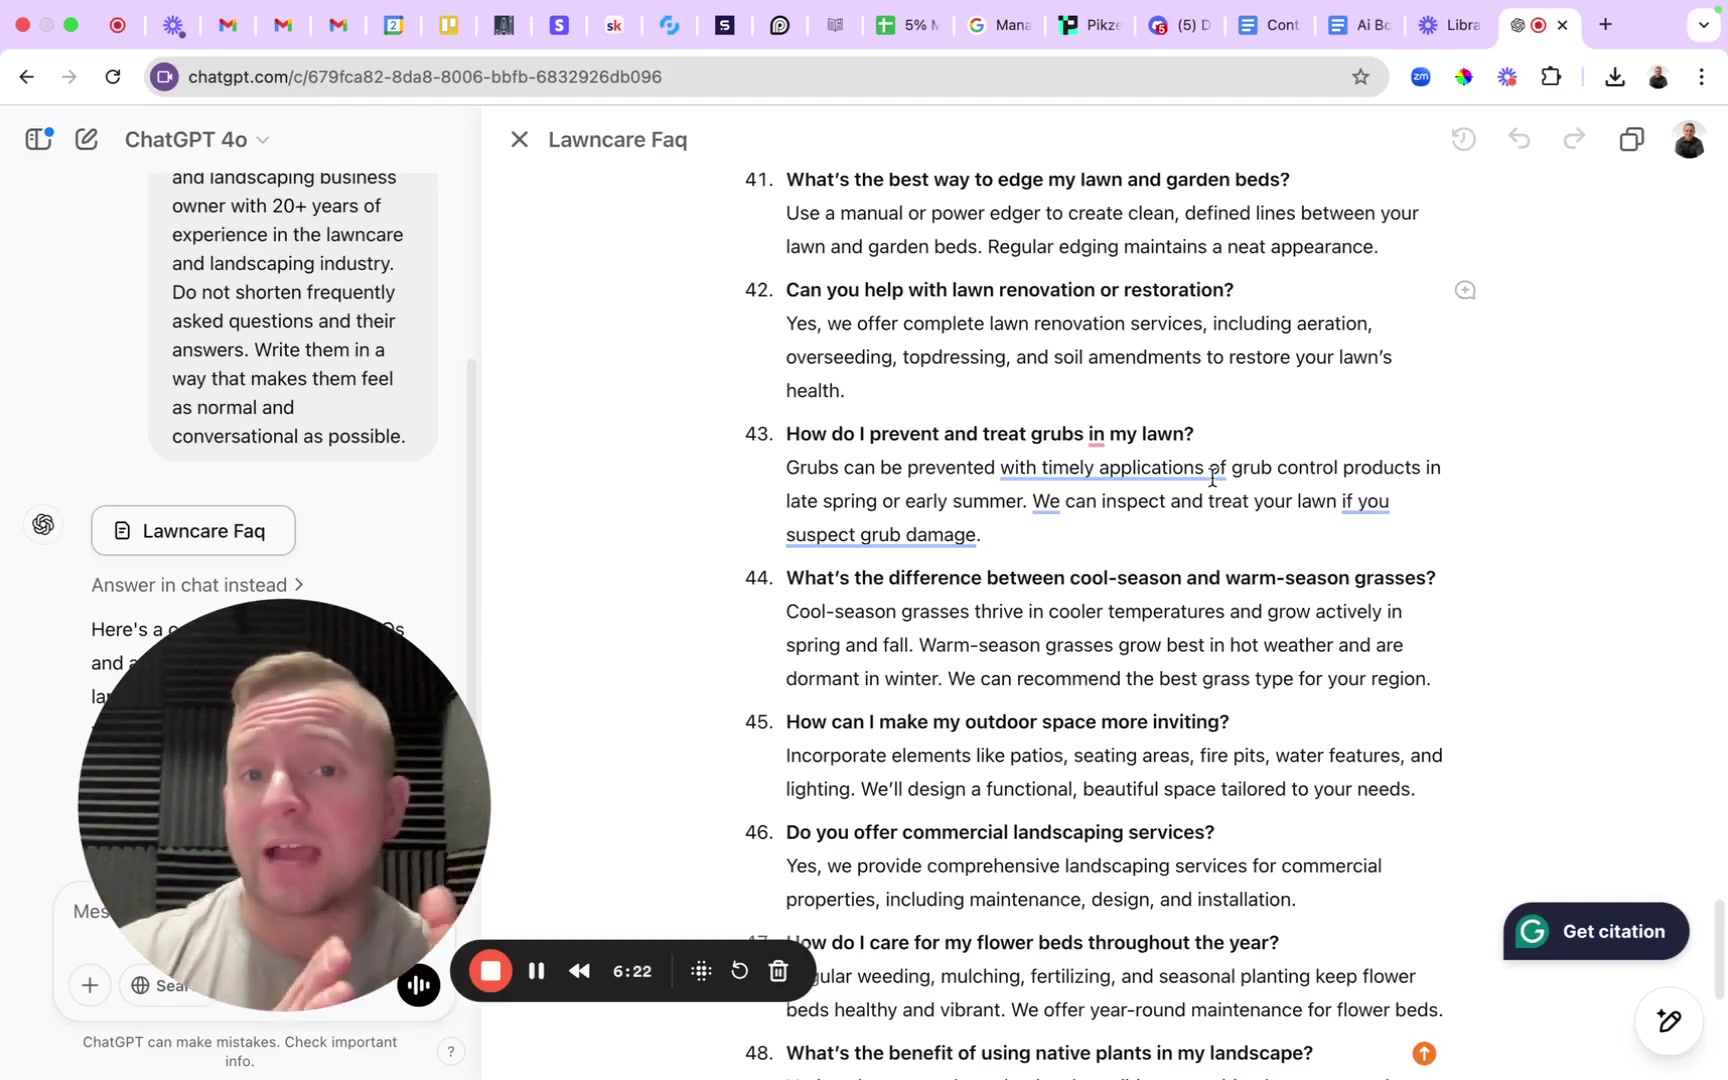The height and width of the screenshot is (1080, 1728).
Task: Click question 44 heading about cool-season grasses
Action: [1110, 578]
